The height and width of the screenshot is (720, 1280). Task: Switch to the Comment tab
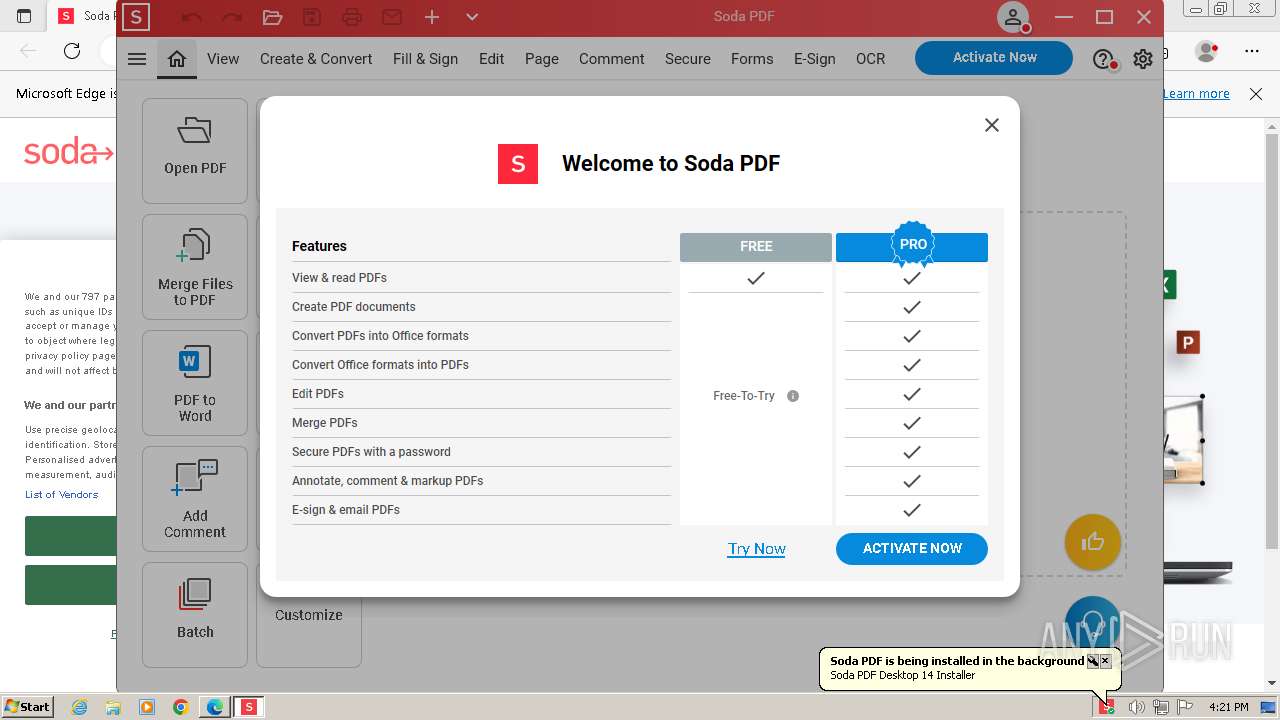point(611,59)
